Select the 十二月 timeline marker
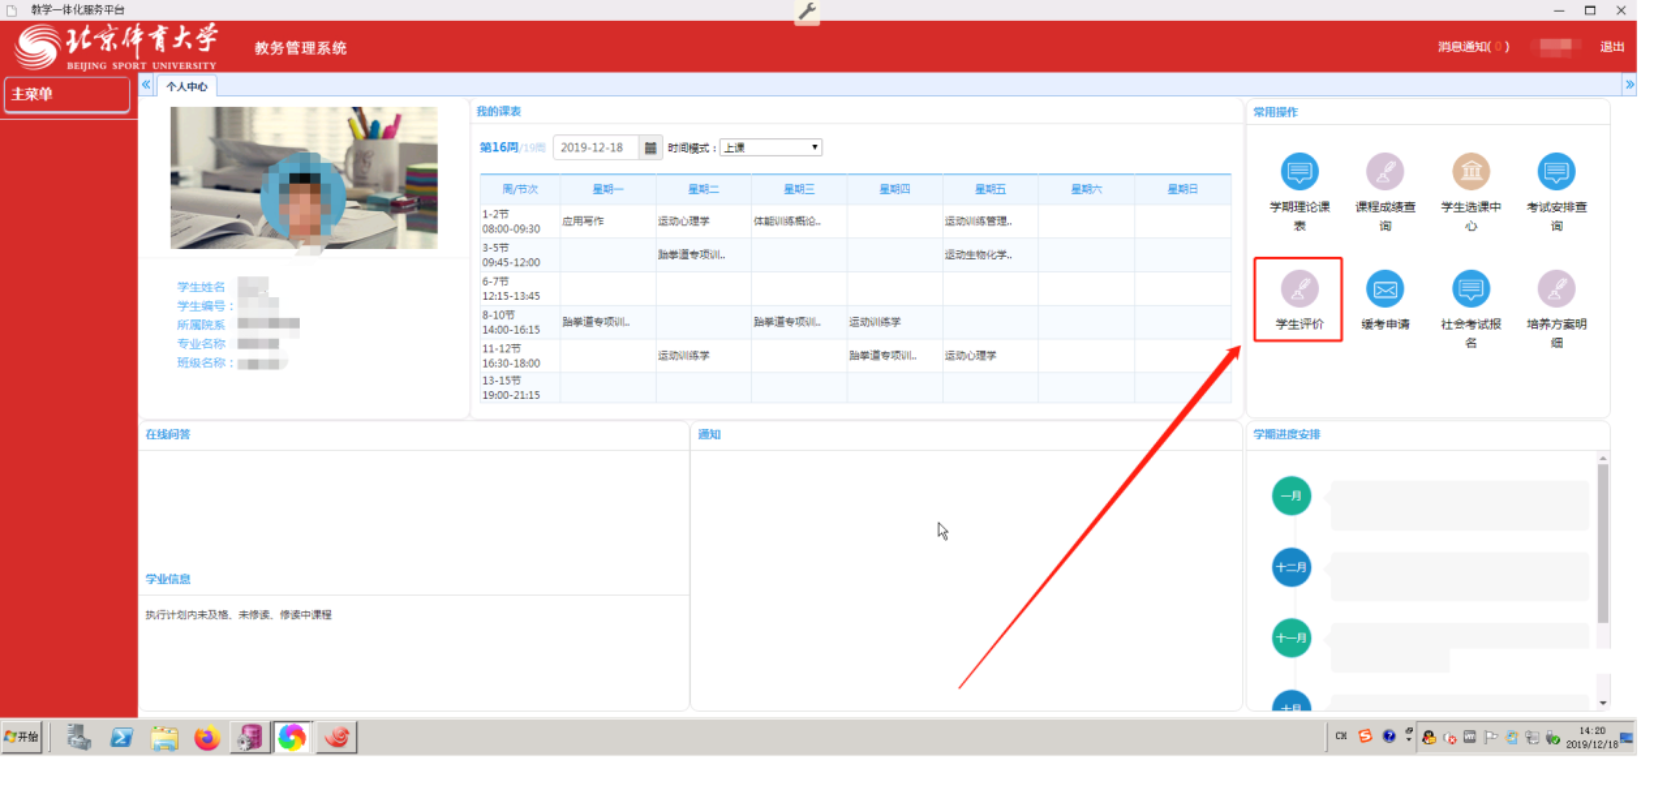This screenshot has height=790, width=1654. (1291, 567)
